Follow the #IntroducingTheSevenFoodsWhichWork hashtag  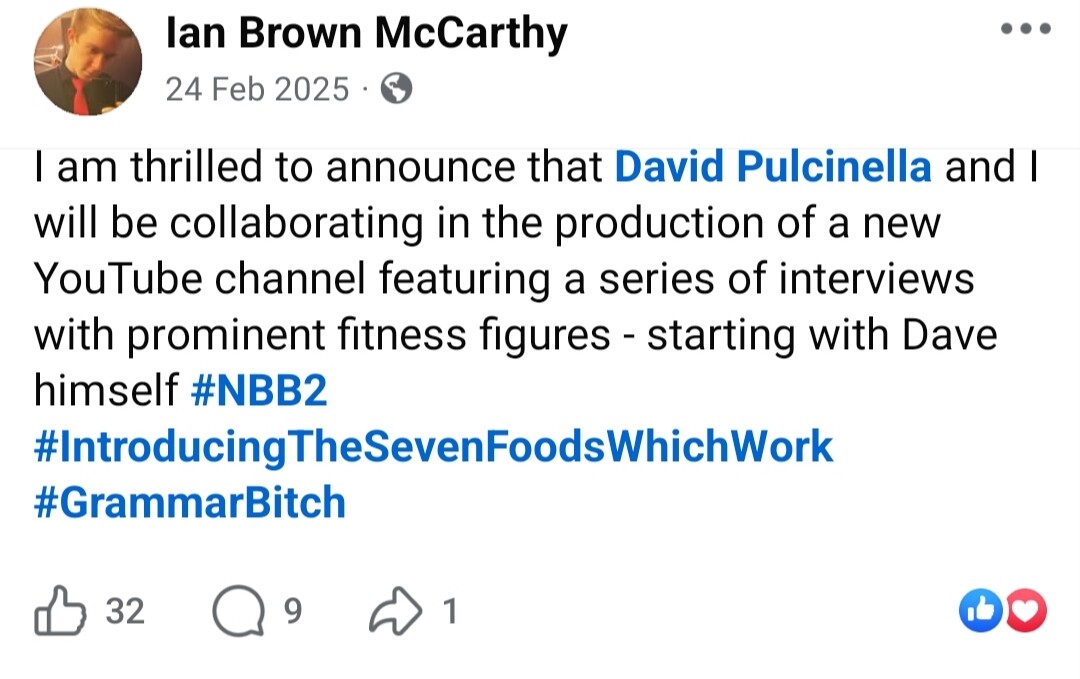(x=433, y=446)
